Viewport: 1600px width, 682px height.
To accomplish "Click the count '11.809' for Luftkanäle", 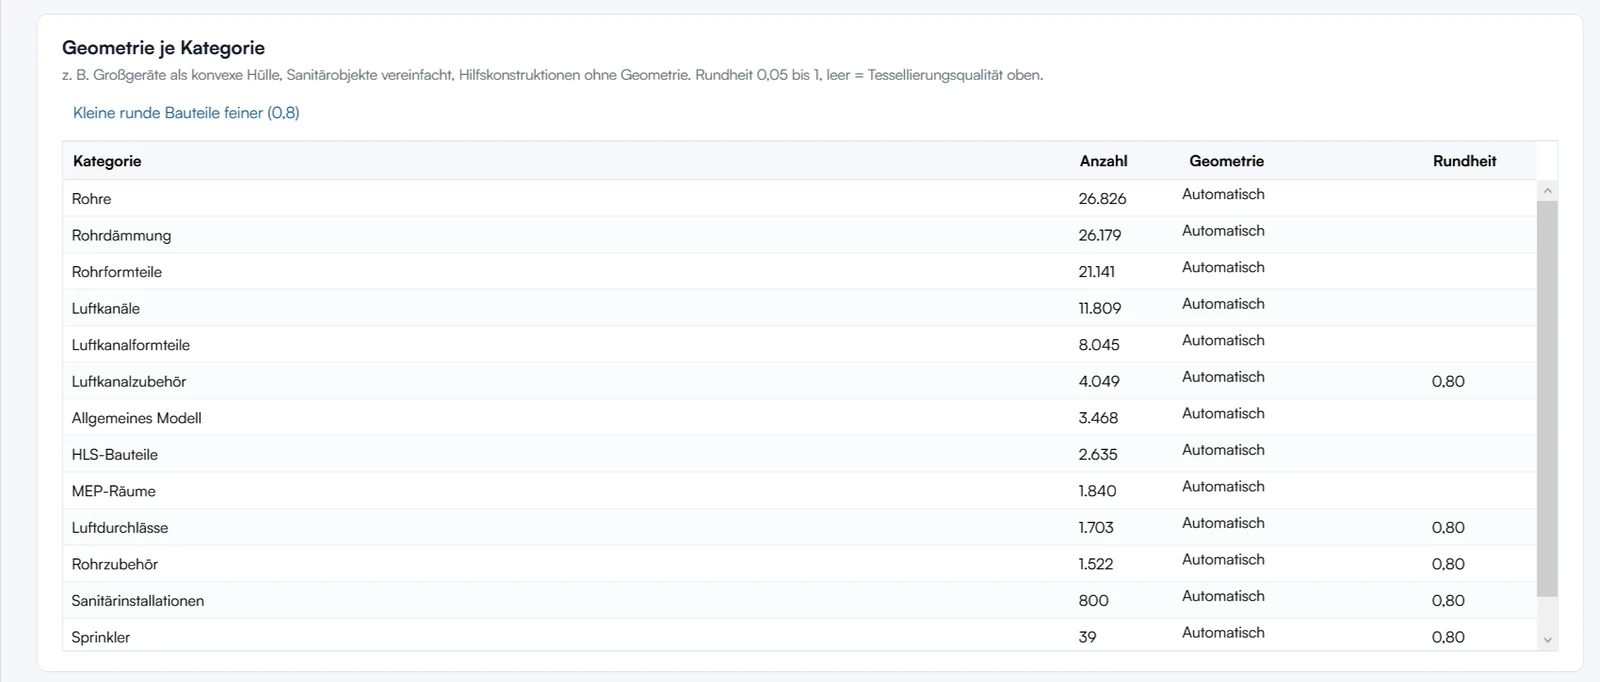I will tap(1099, 308).
